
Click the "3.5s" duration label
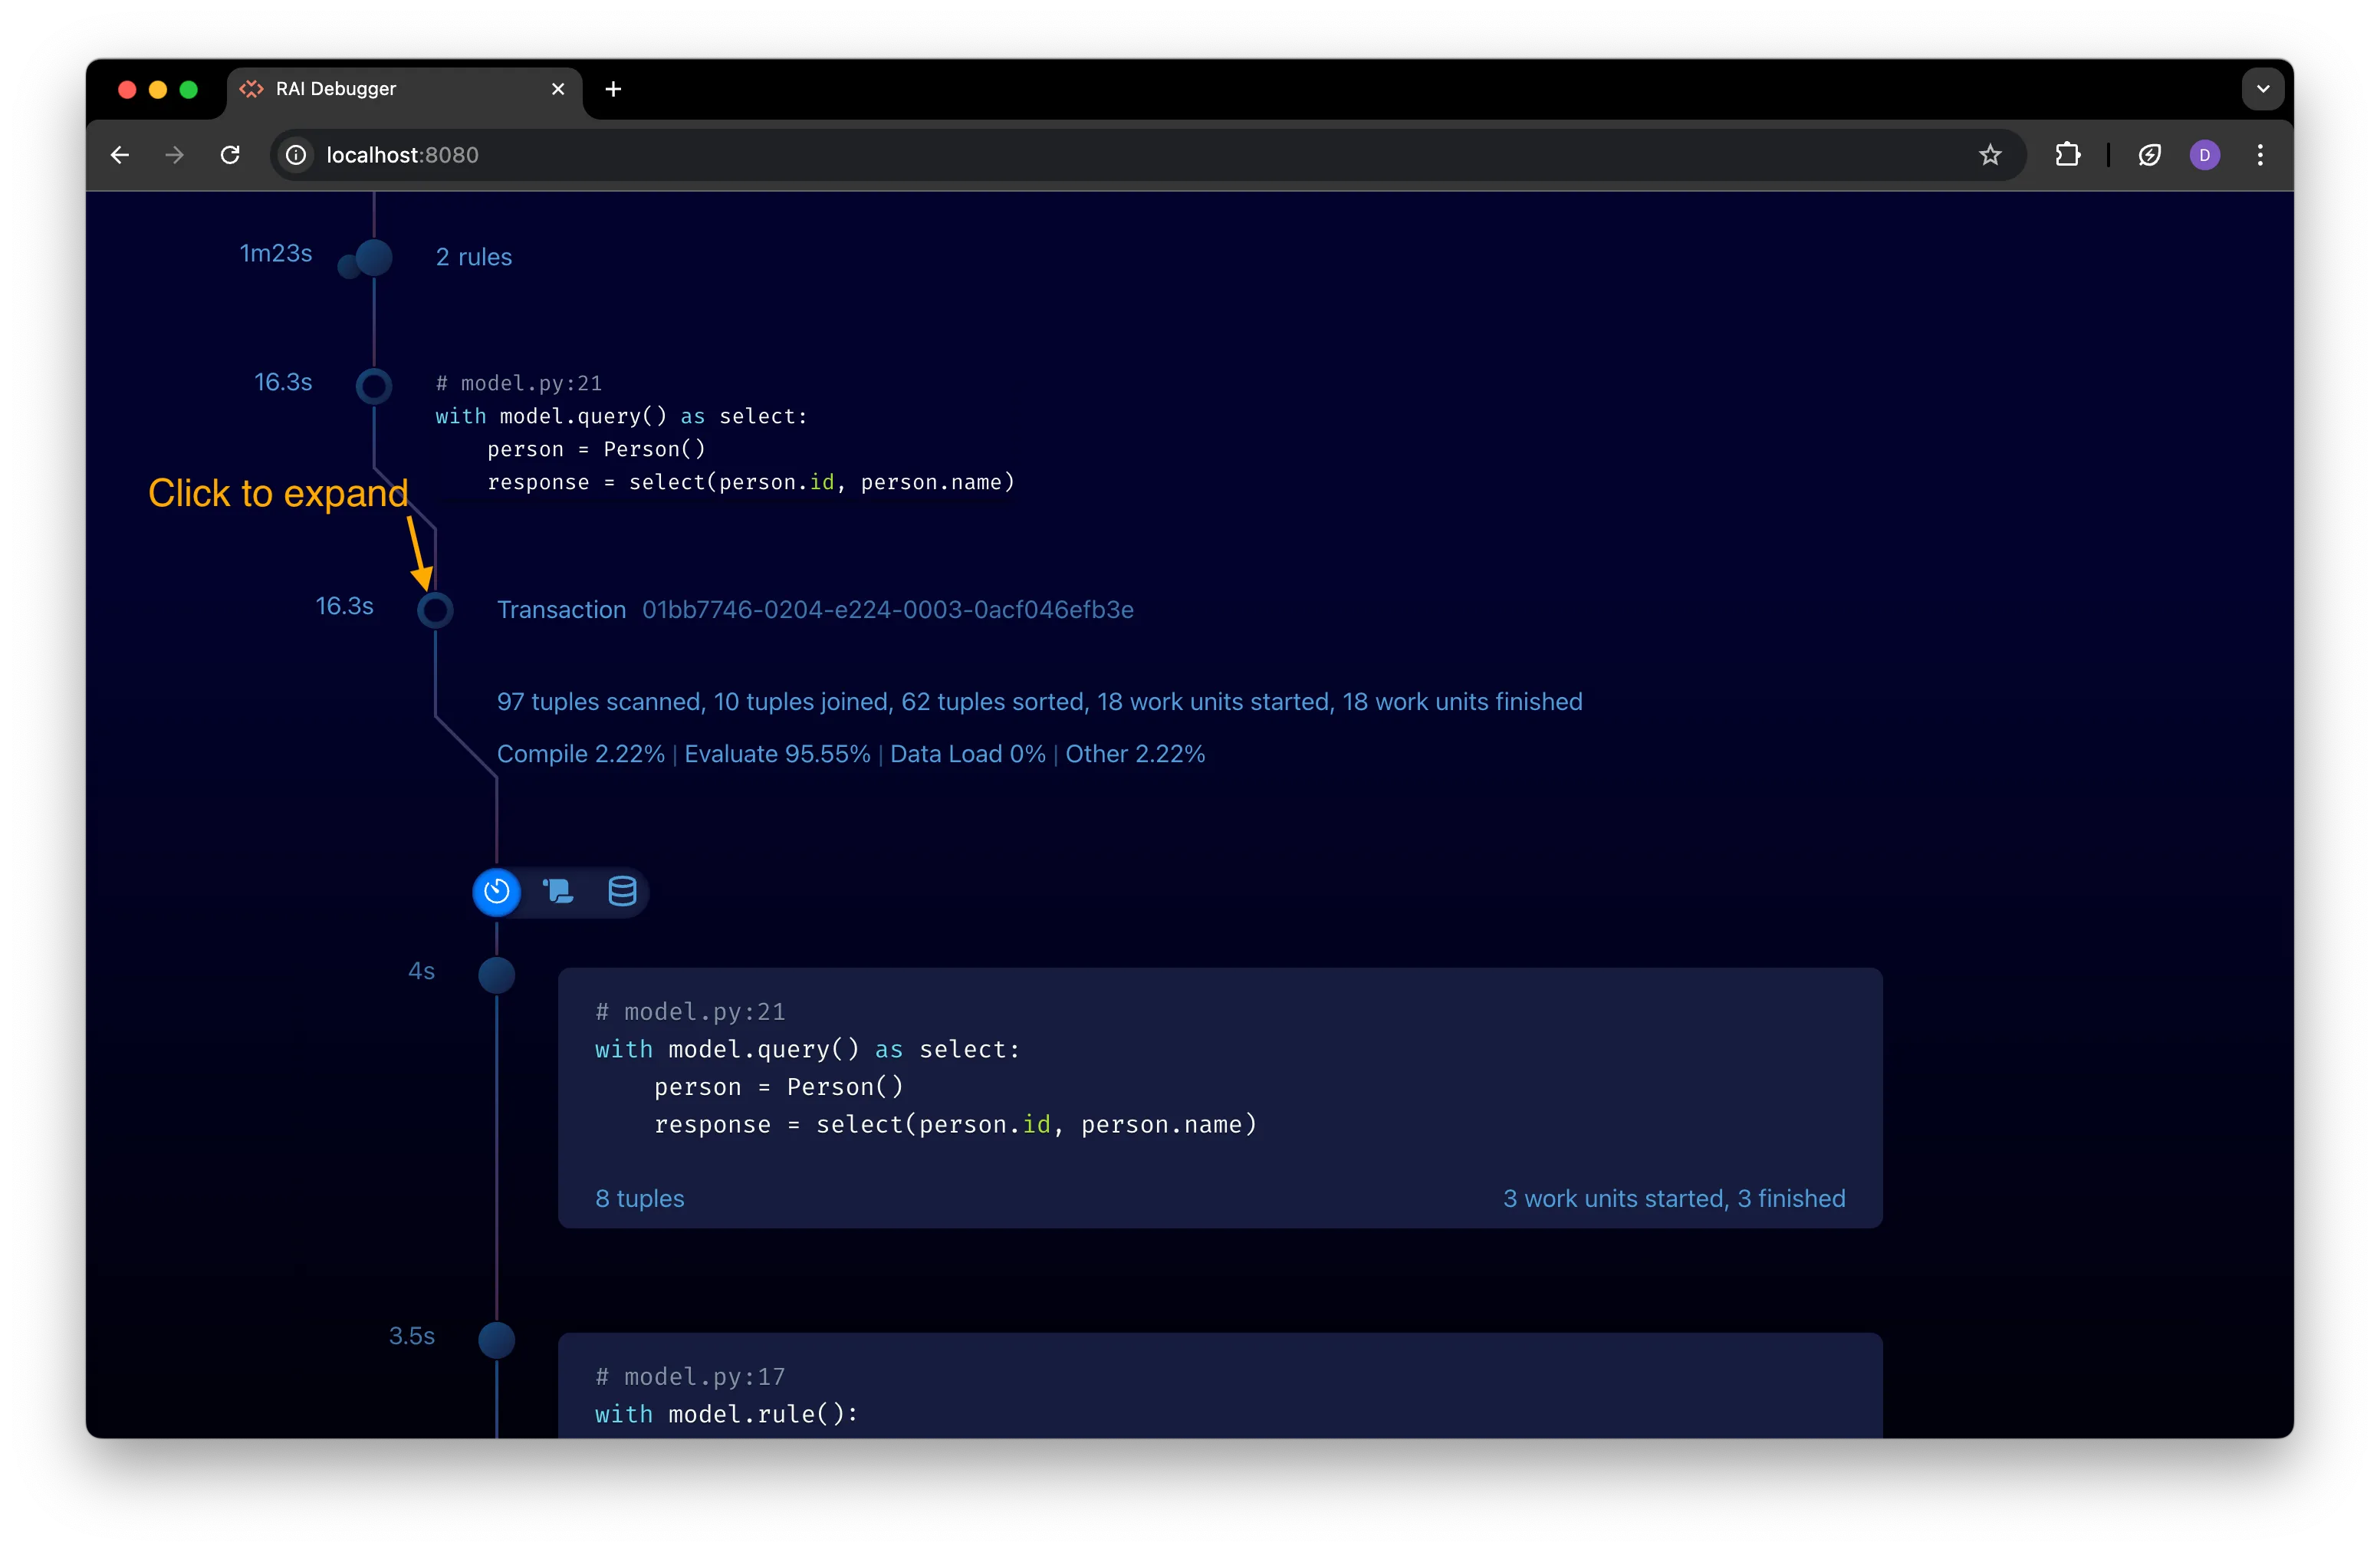click(x=412, y=1336)
